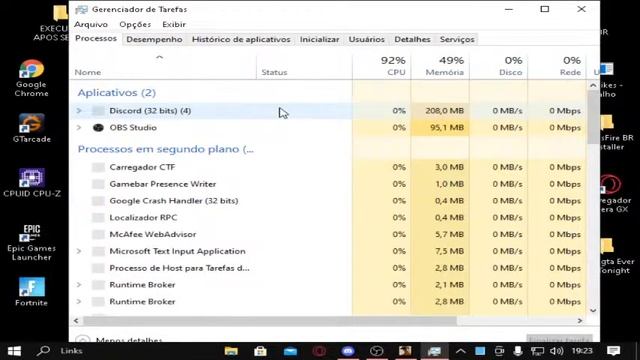Show hidden system tray icons
Viewport: 640px width, 360px height.
click(x=460, y=351)
